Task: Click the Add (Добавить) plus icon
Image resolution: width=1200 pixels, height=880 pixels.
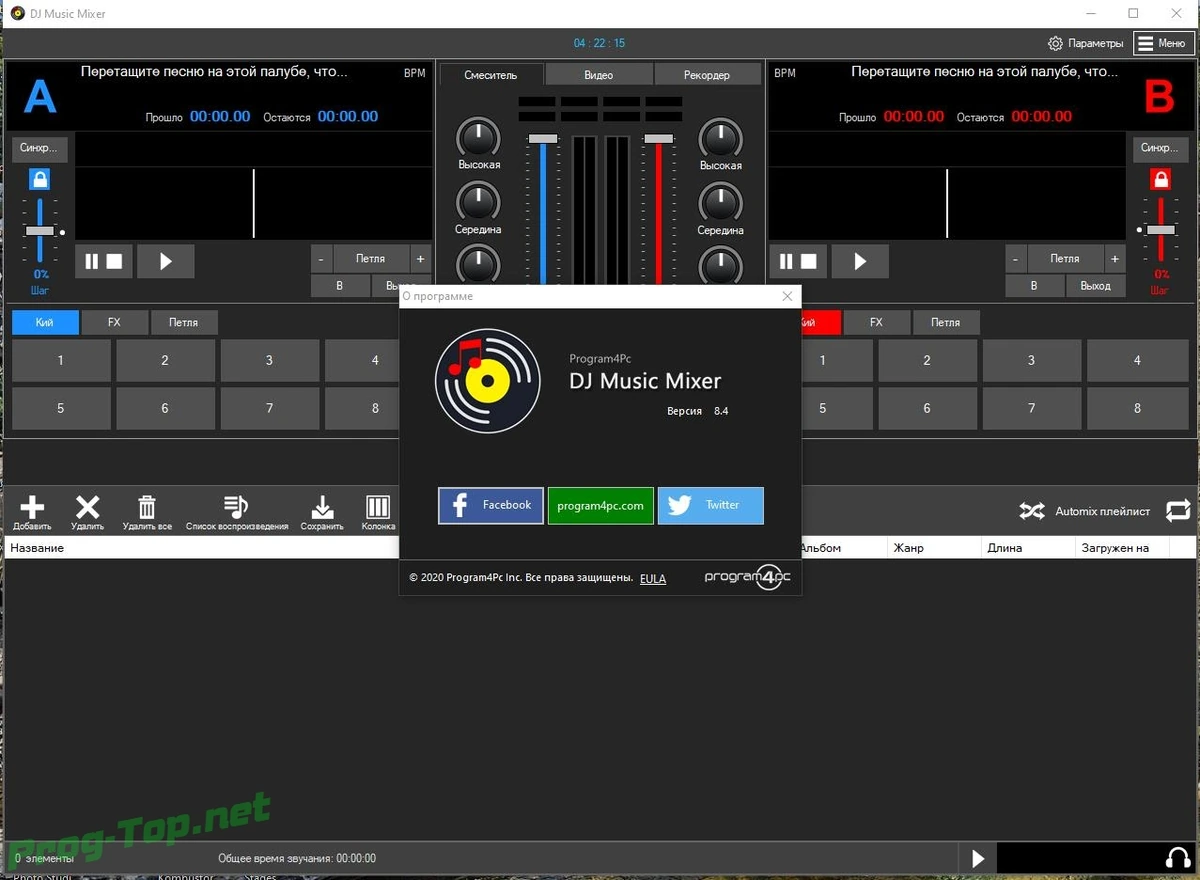Action: (32, 507)
